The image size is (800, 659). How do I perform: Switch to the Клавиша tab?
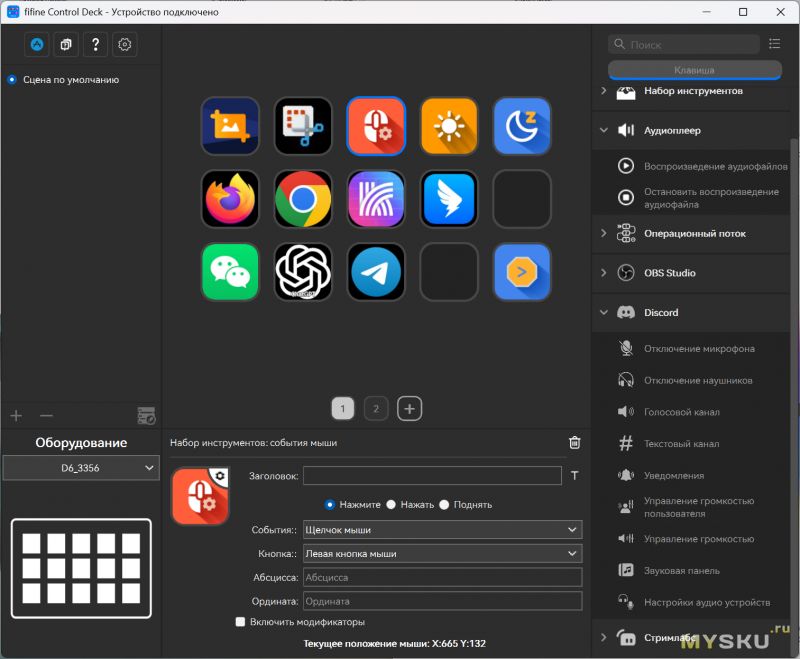[694, 70]
